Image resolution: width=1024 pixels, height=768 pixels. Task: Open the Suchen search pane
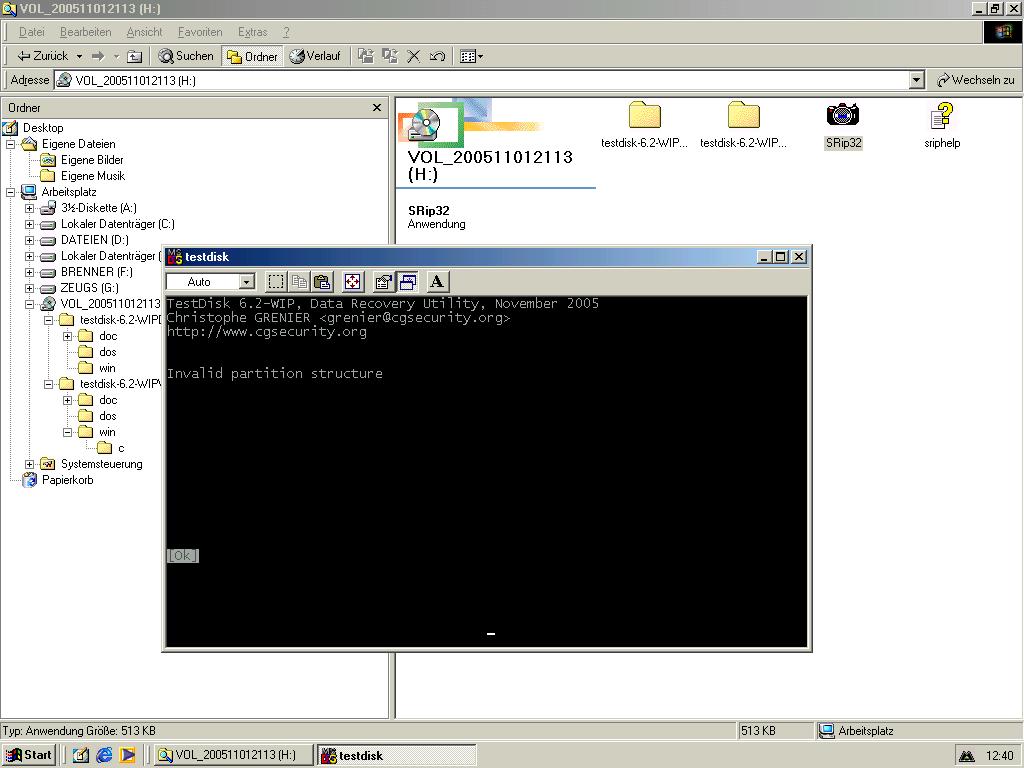186,56
